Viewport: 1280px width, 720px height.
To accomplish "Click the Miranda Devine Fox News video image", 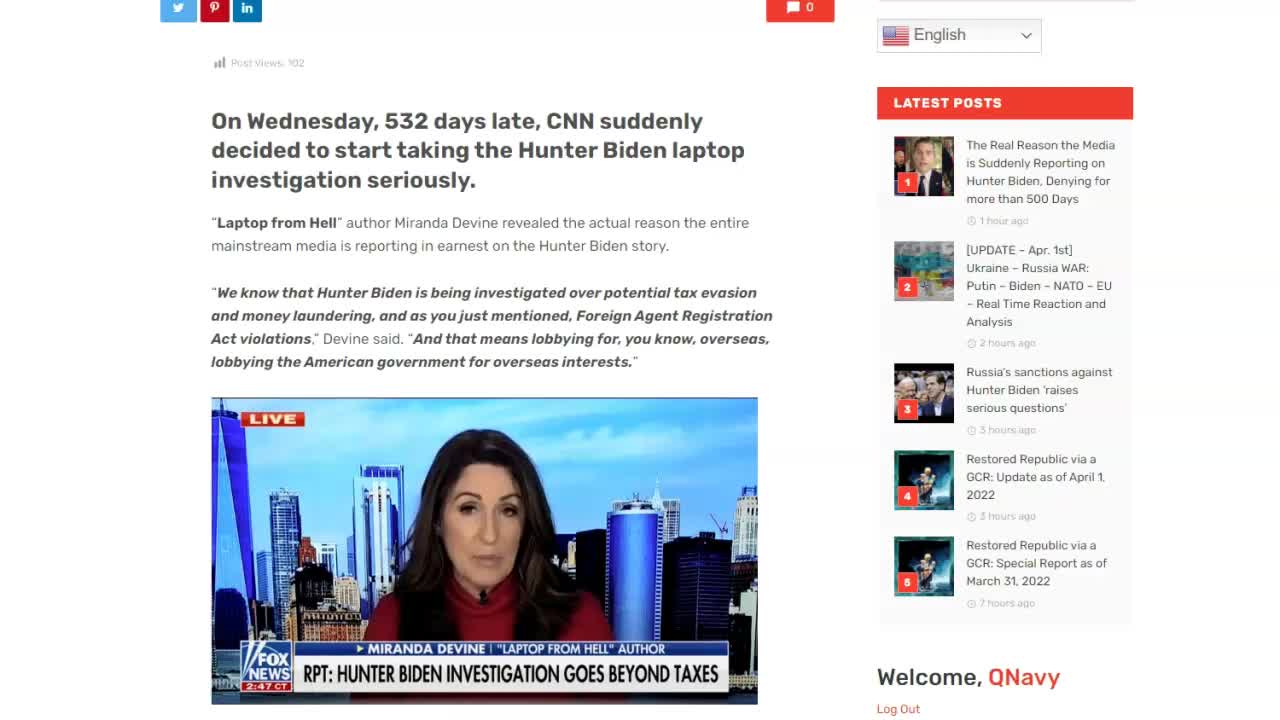I will click(484, 551).
